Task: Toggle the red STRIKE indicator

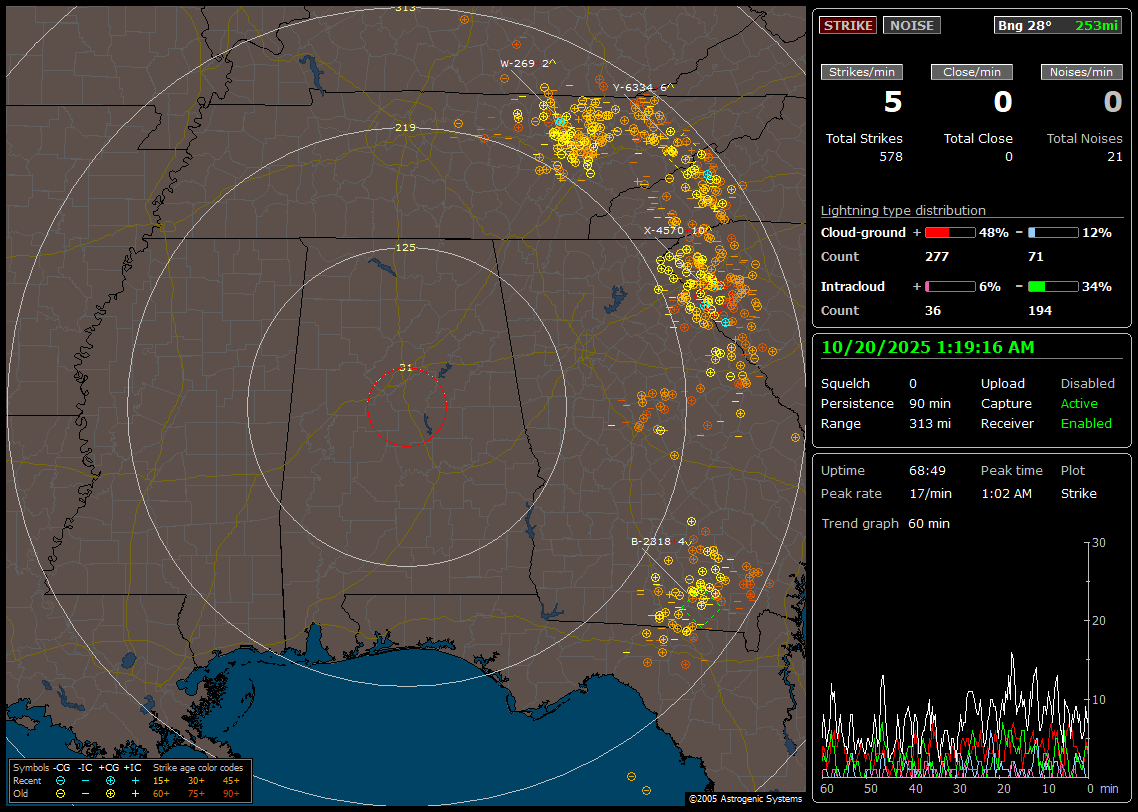Action: click(x=848, y=26)
